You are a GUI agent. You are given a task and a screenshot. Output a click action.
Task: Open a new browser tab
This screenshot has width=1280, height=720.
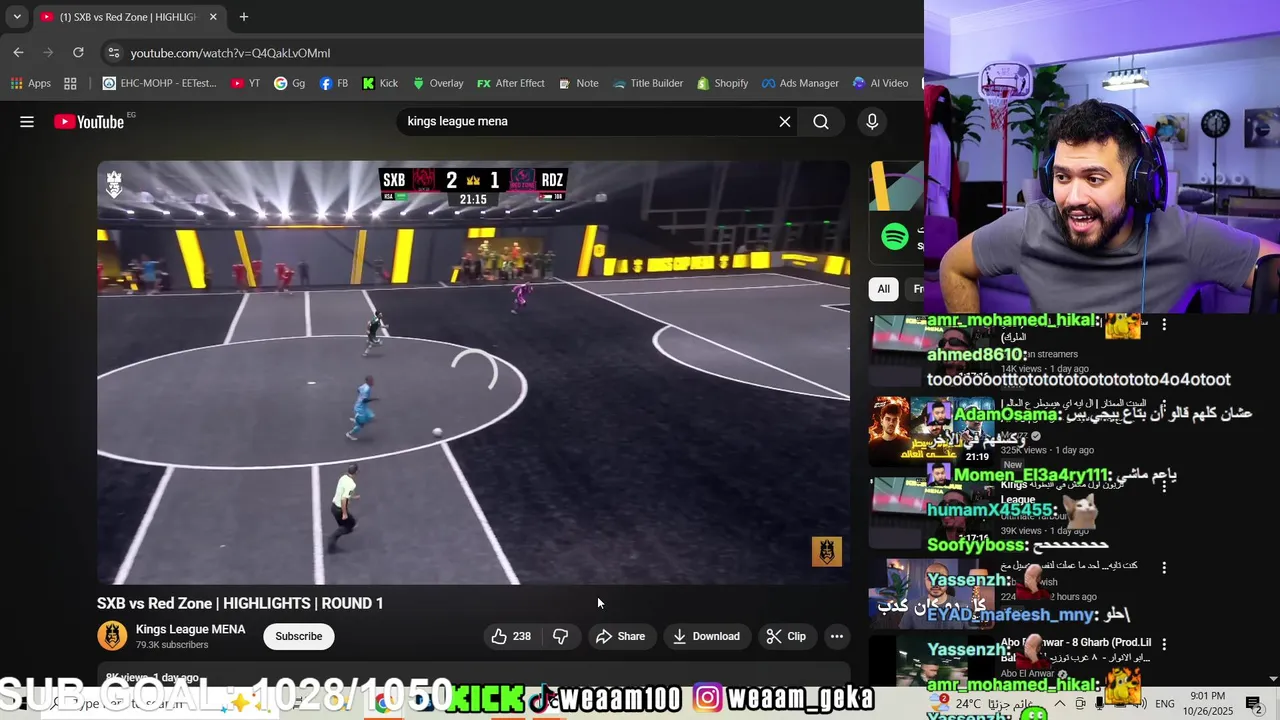(x=244, y=17)
